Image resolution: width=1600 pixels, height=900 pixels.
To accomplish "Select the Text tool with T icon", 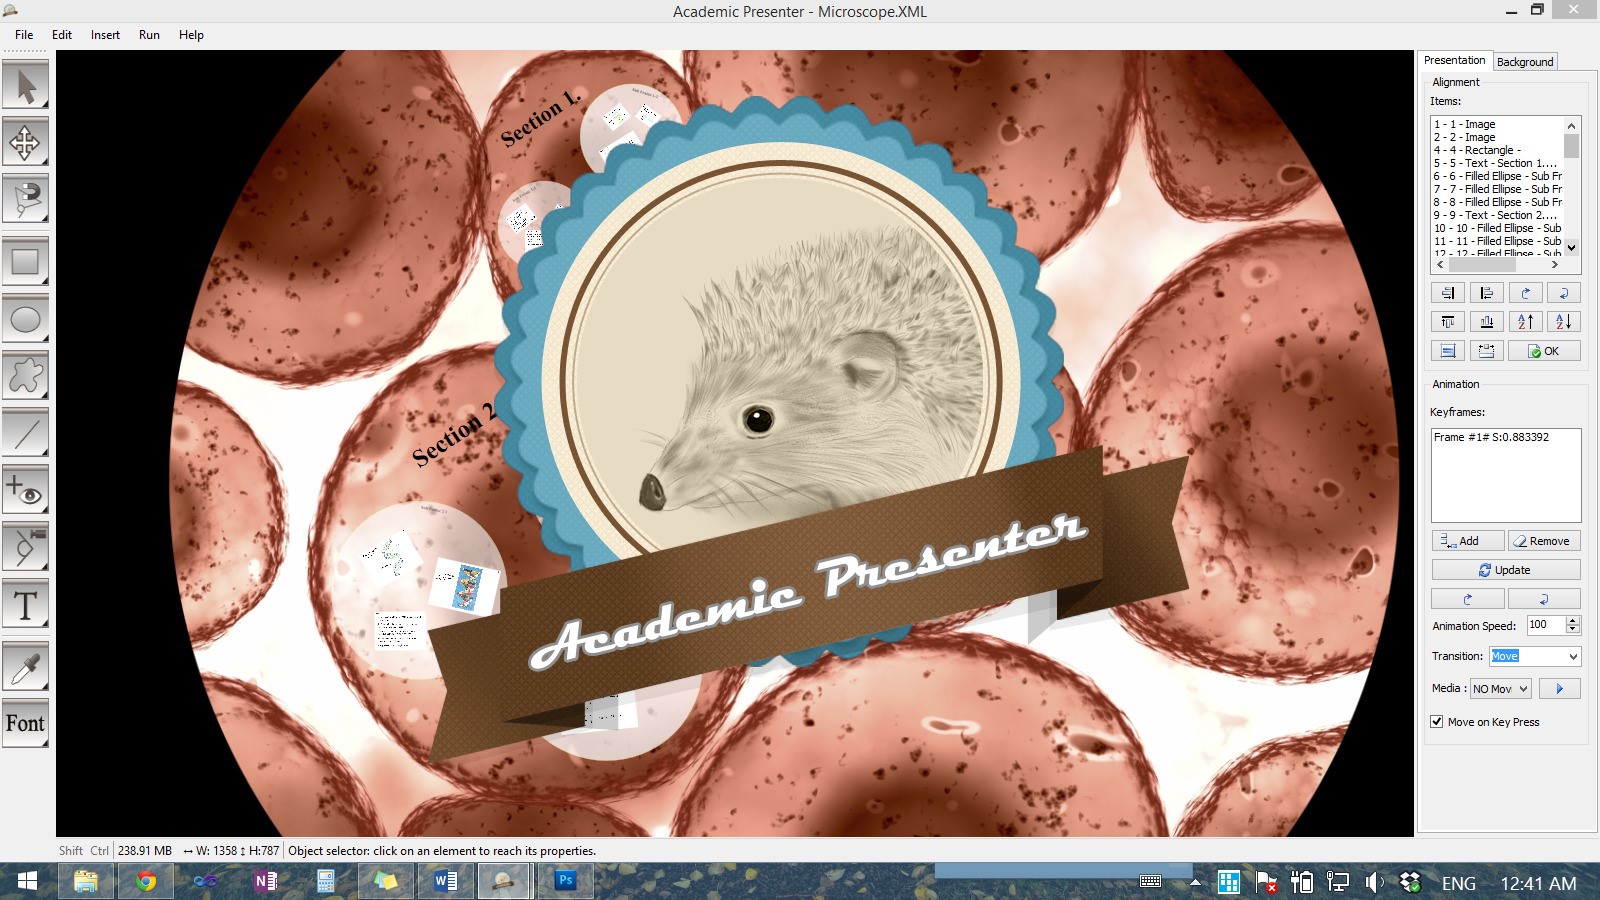I will tap(26, 606).
